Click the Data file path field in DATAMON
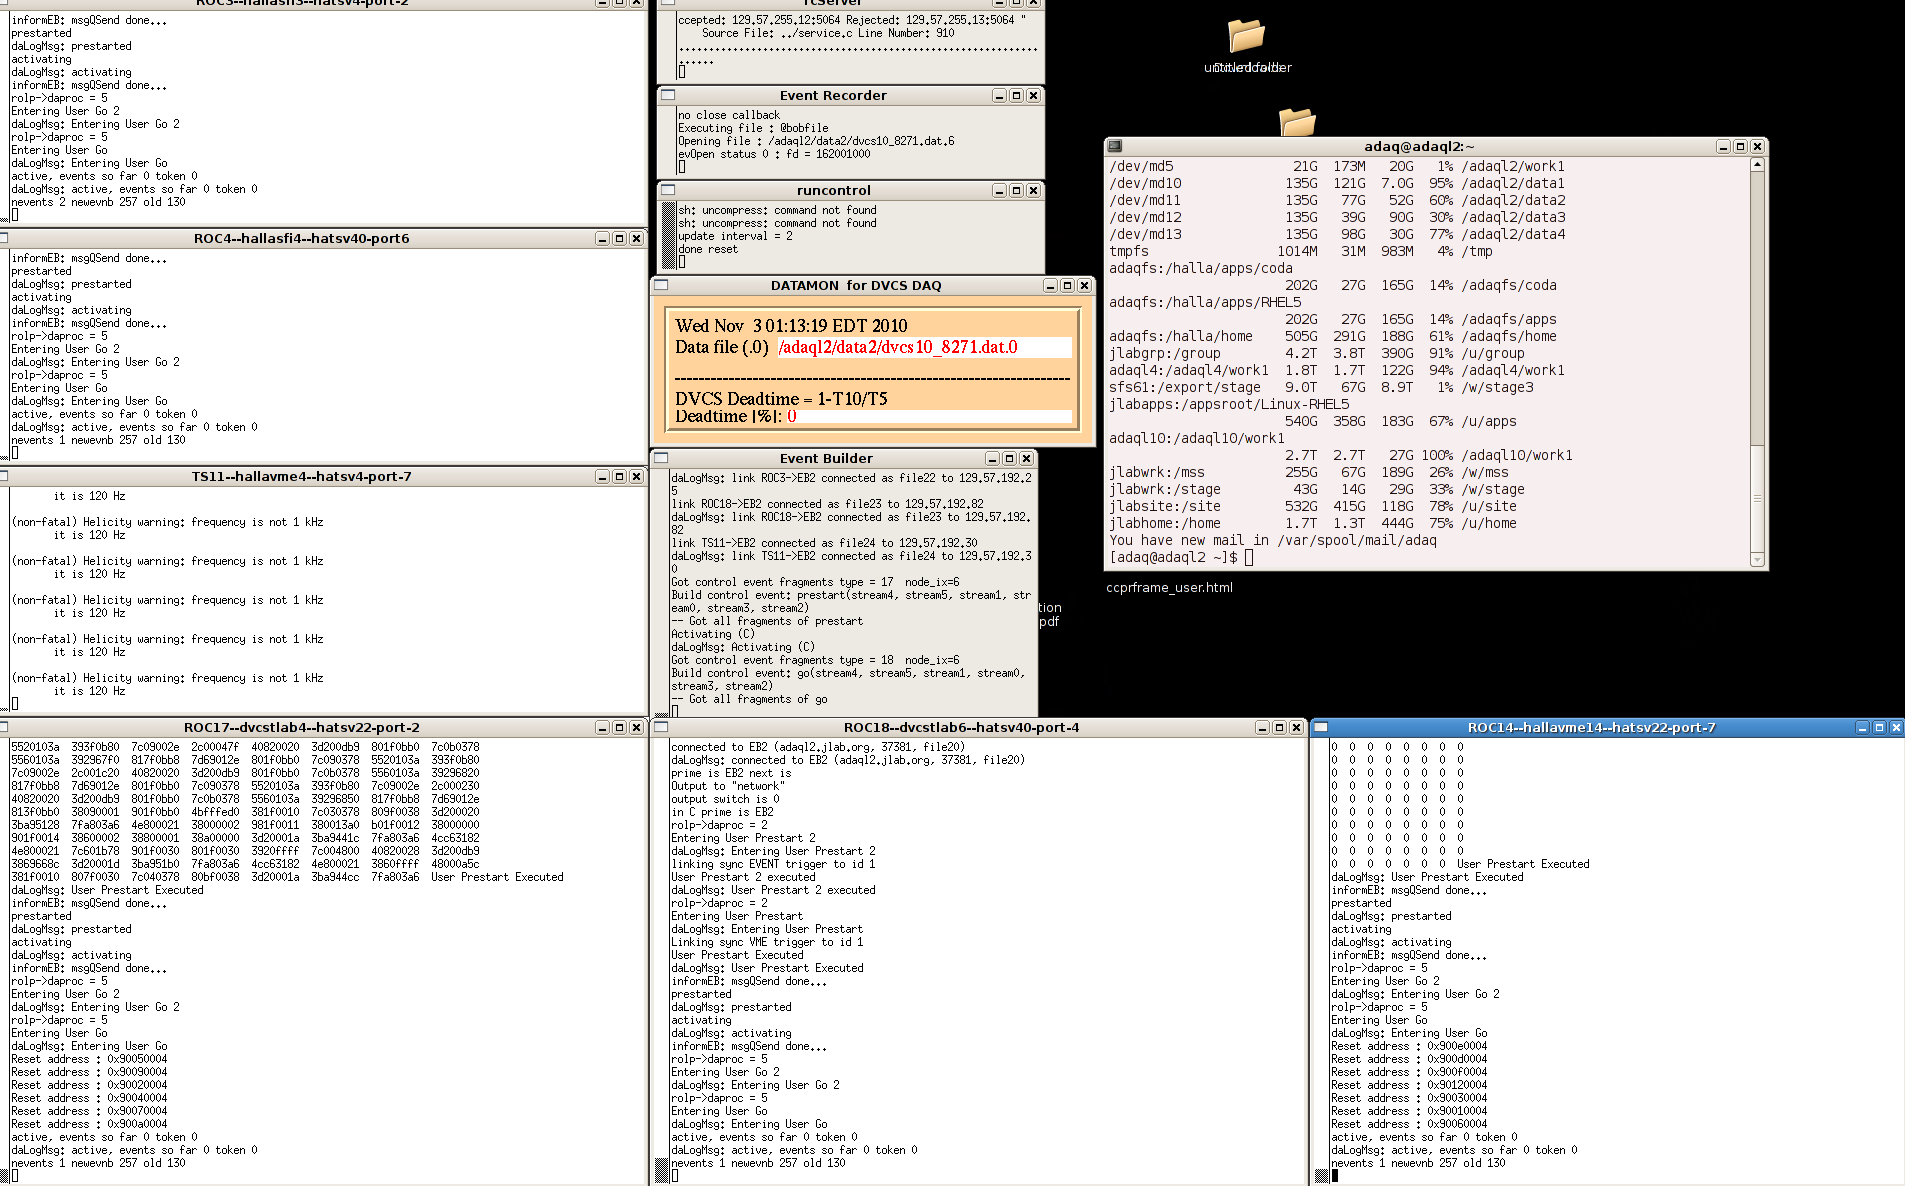Image resolution: width=1905 pixels, height=1186 pixels. pyautogui.click(x=924, y=347)
